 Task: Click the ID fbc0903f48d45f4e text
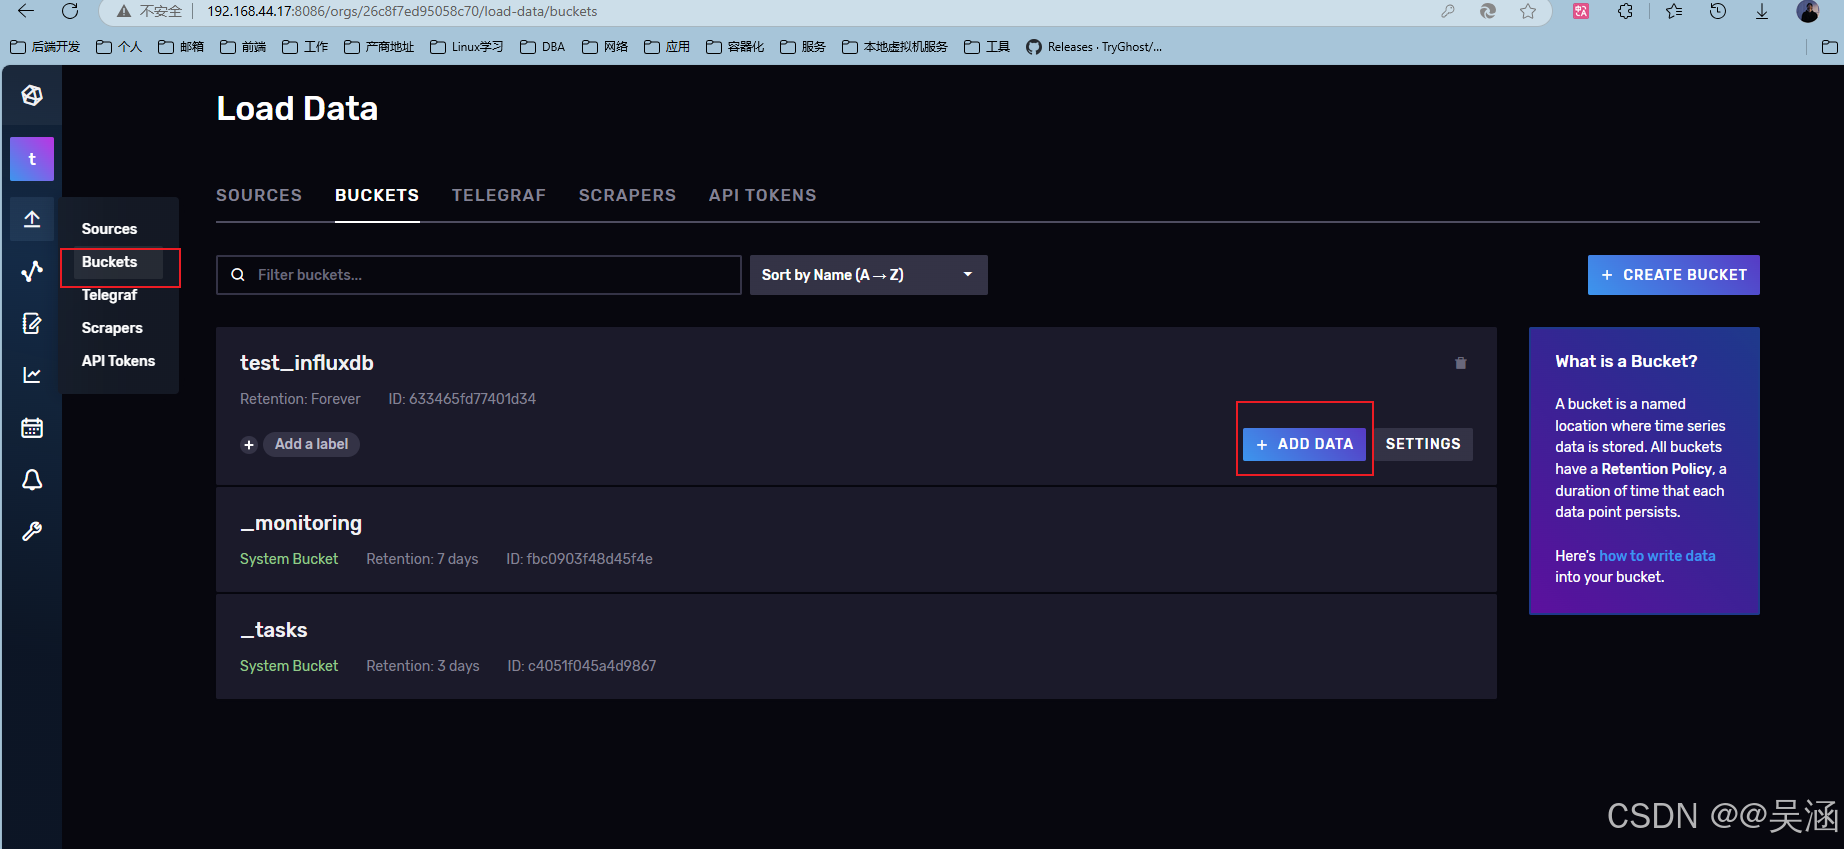point(579,559)
